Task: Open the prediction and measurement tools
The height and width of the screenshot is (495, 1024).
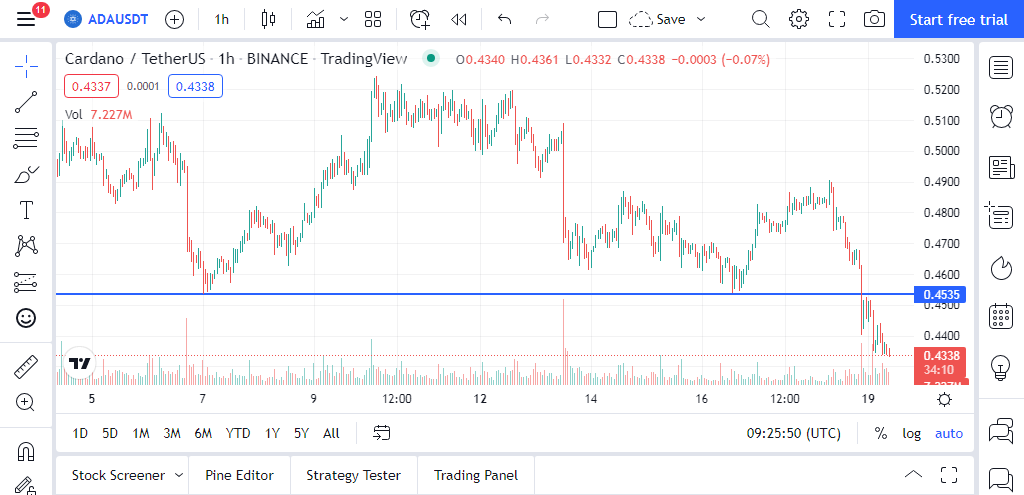Action: 26,282
